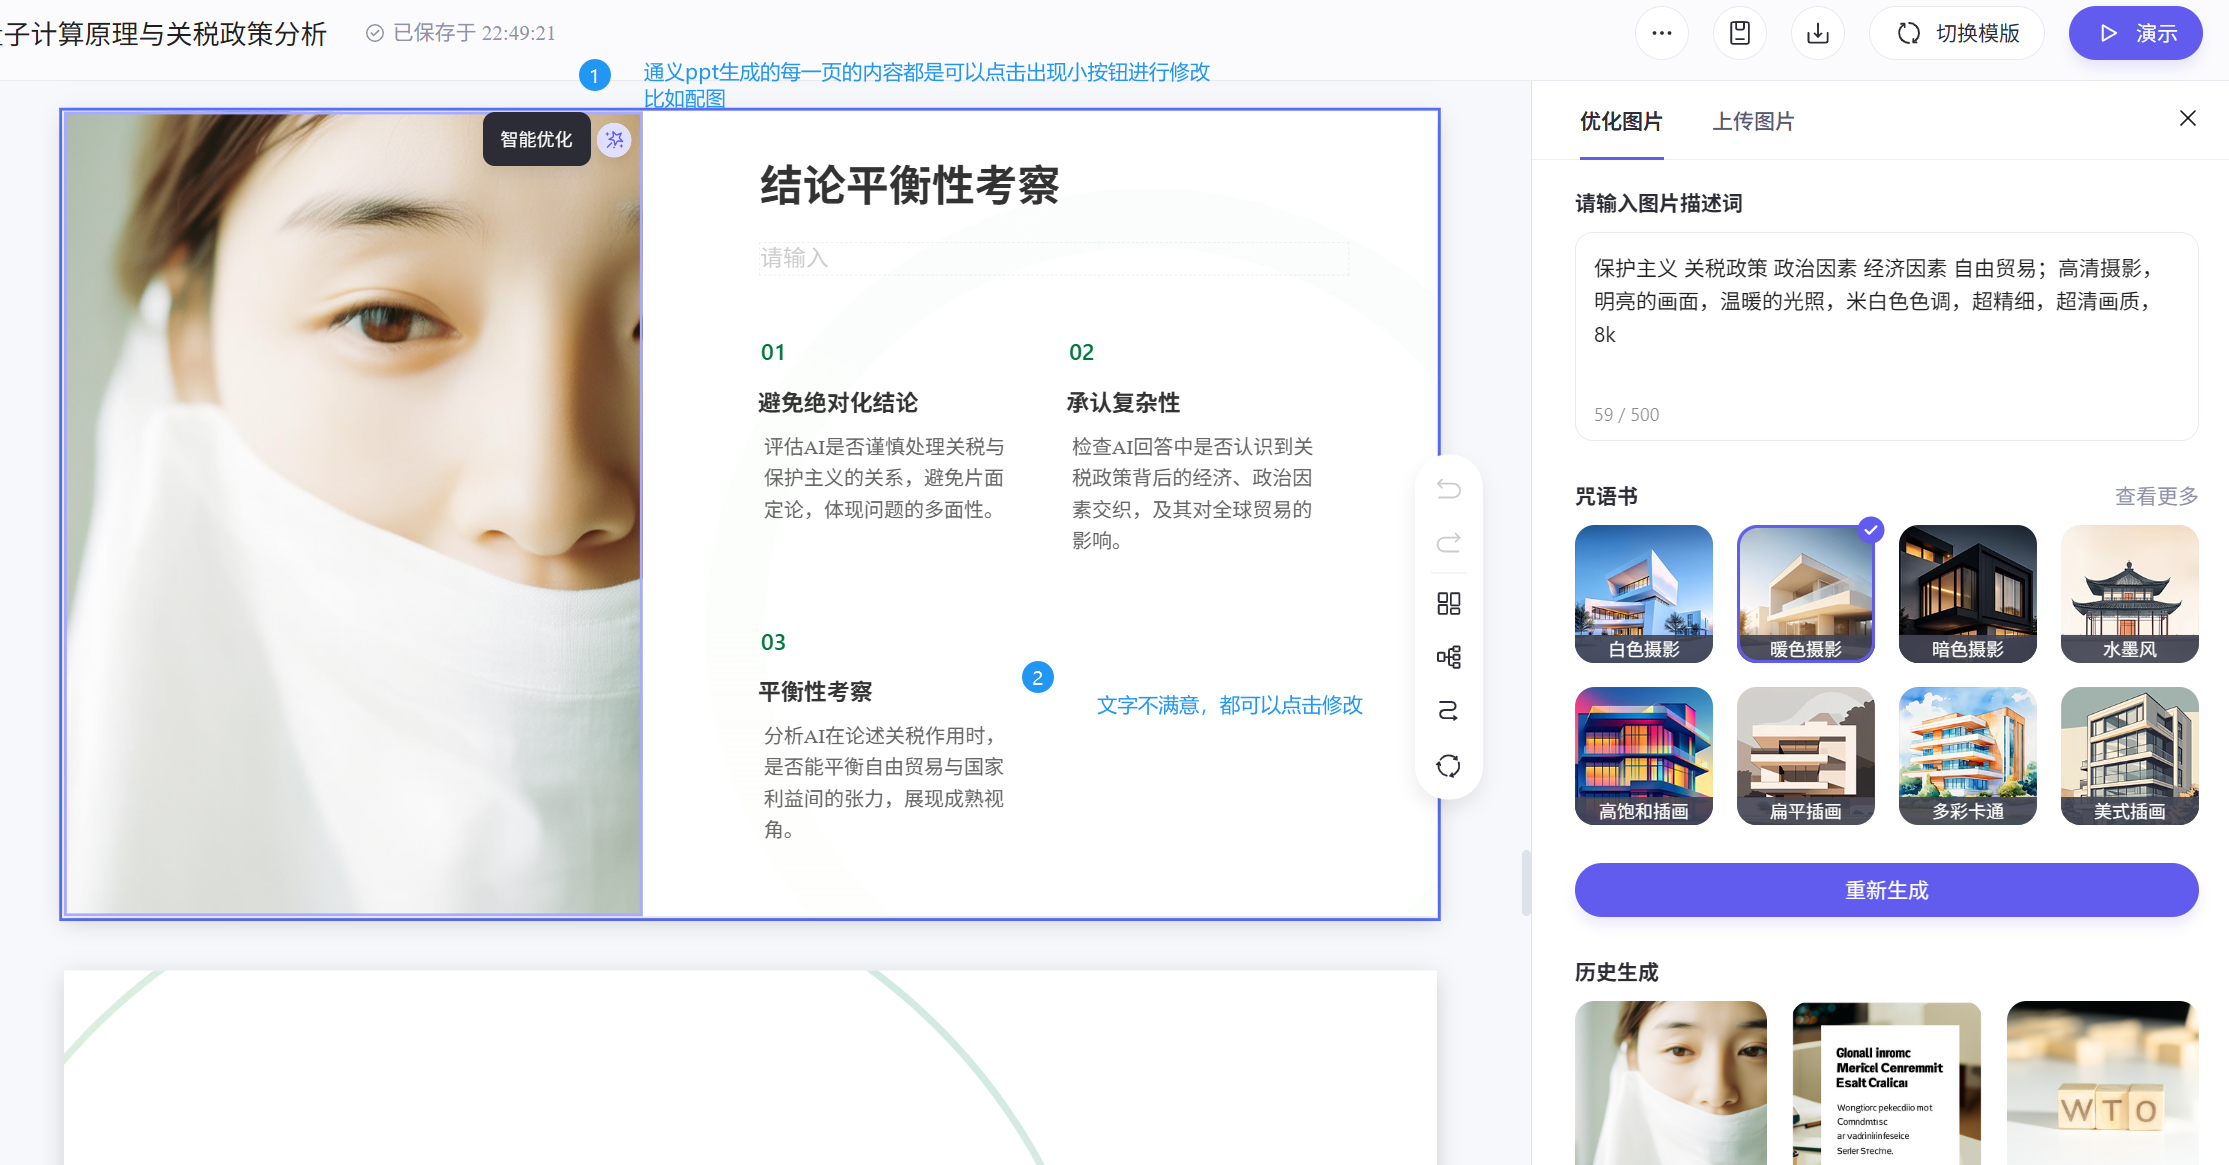This screenshot has height=1165, width=2229.
Task: Open the WTO history thumbnail
Action: click(2101, 1083)
